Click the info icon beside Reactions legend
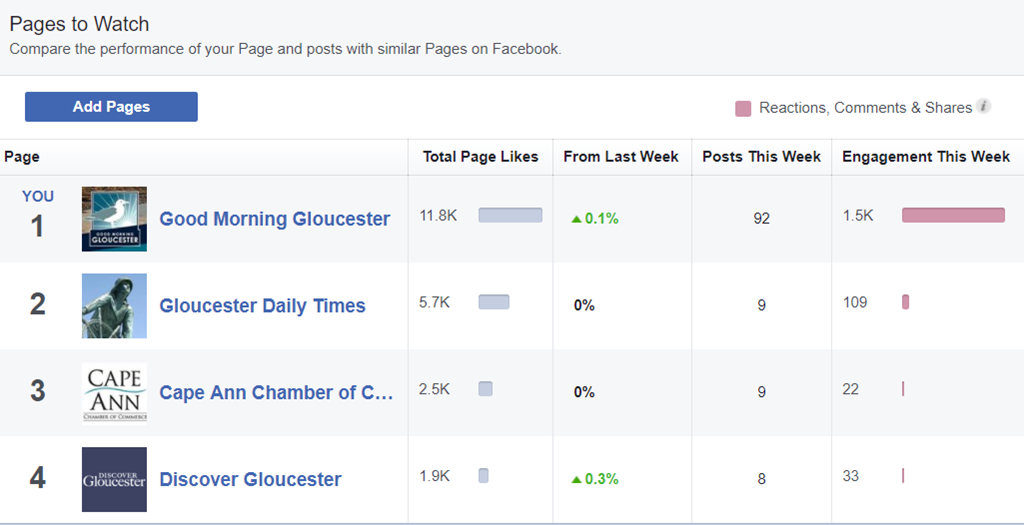 [984, 107]
